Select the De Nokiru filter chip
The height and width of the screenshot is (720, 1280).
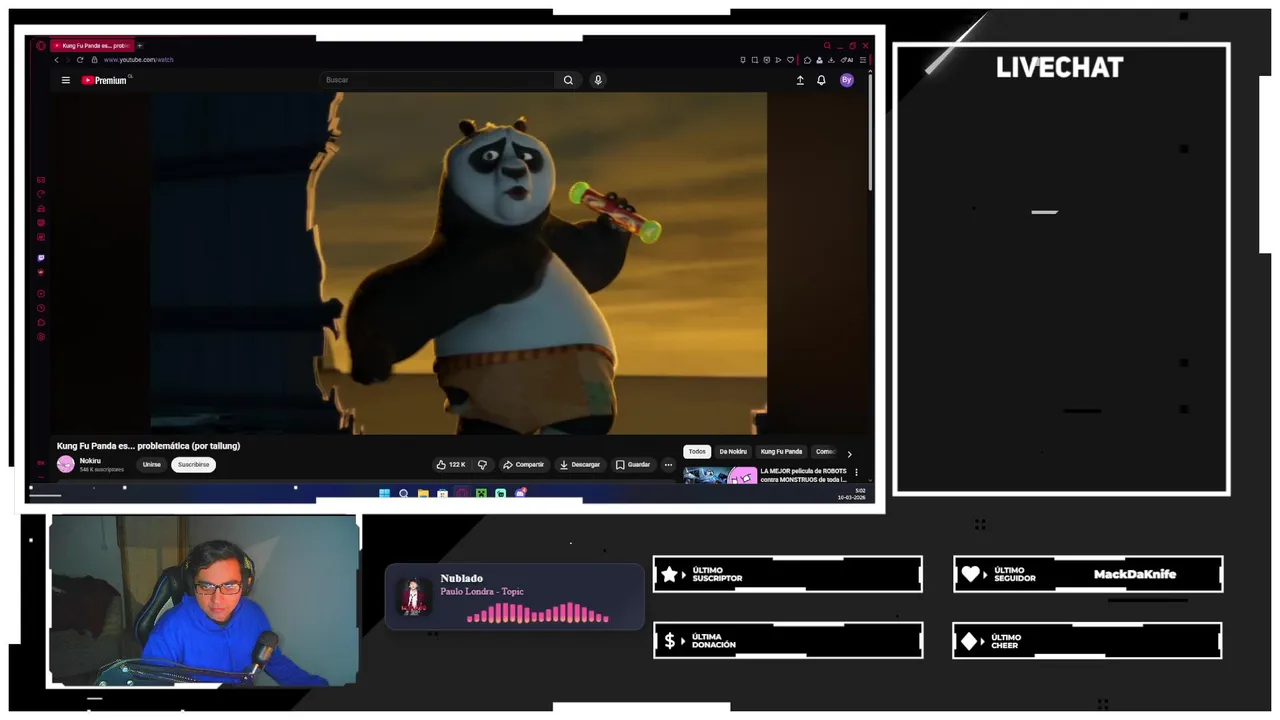coord(733,452)
